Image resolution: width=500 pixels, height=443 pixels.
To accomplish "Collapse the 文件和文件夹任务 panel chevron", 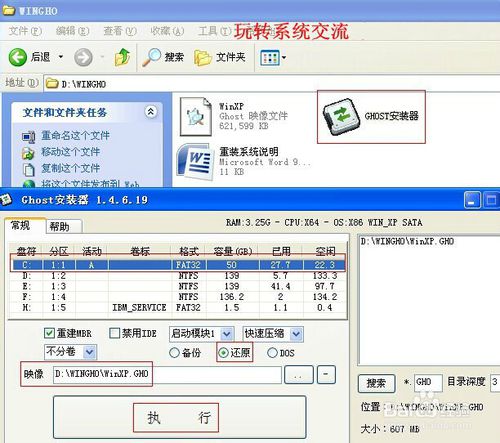I will [x=151, y=112].
